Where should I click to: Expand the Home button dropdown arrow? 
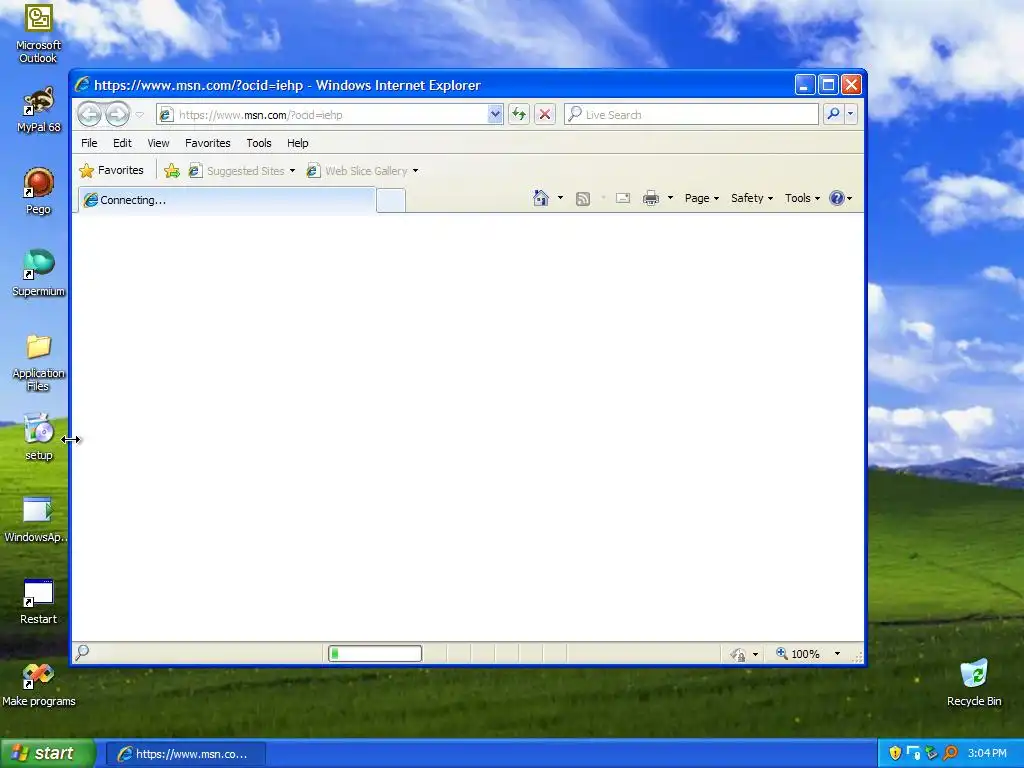click(560, 198)
